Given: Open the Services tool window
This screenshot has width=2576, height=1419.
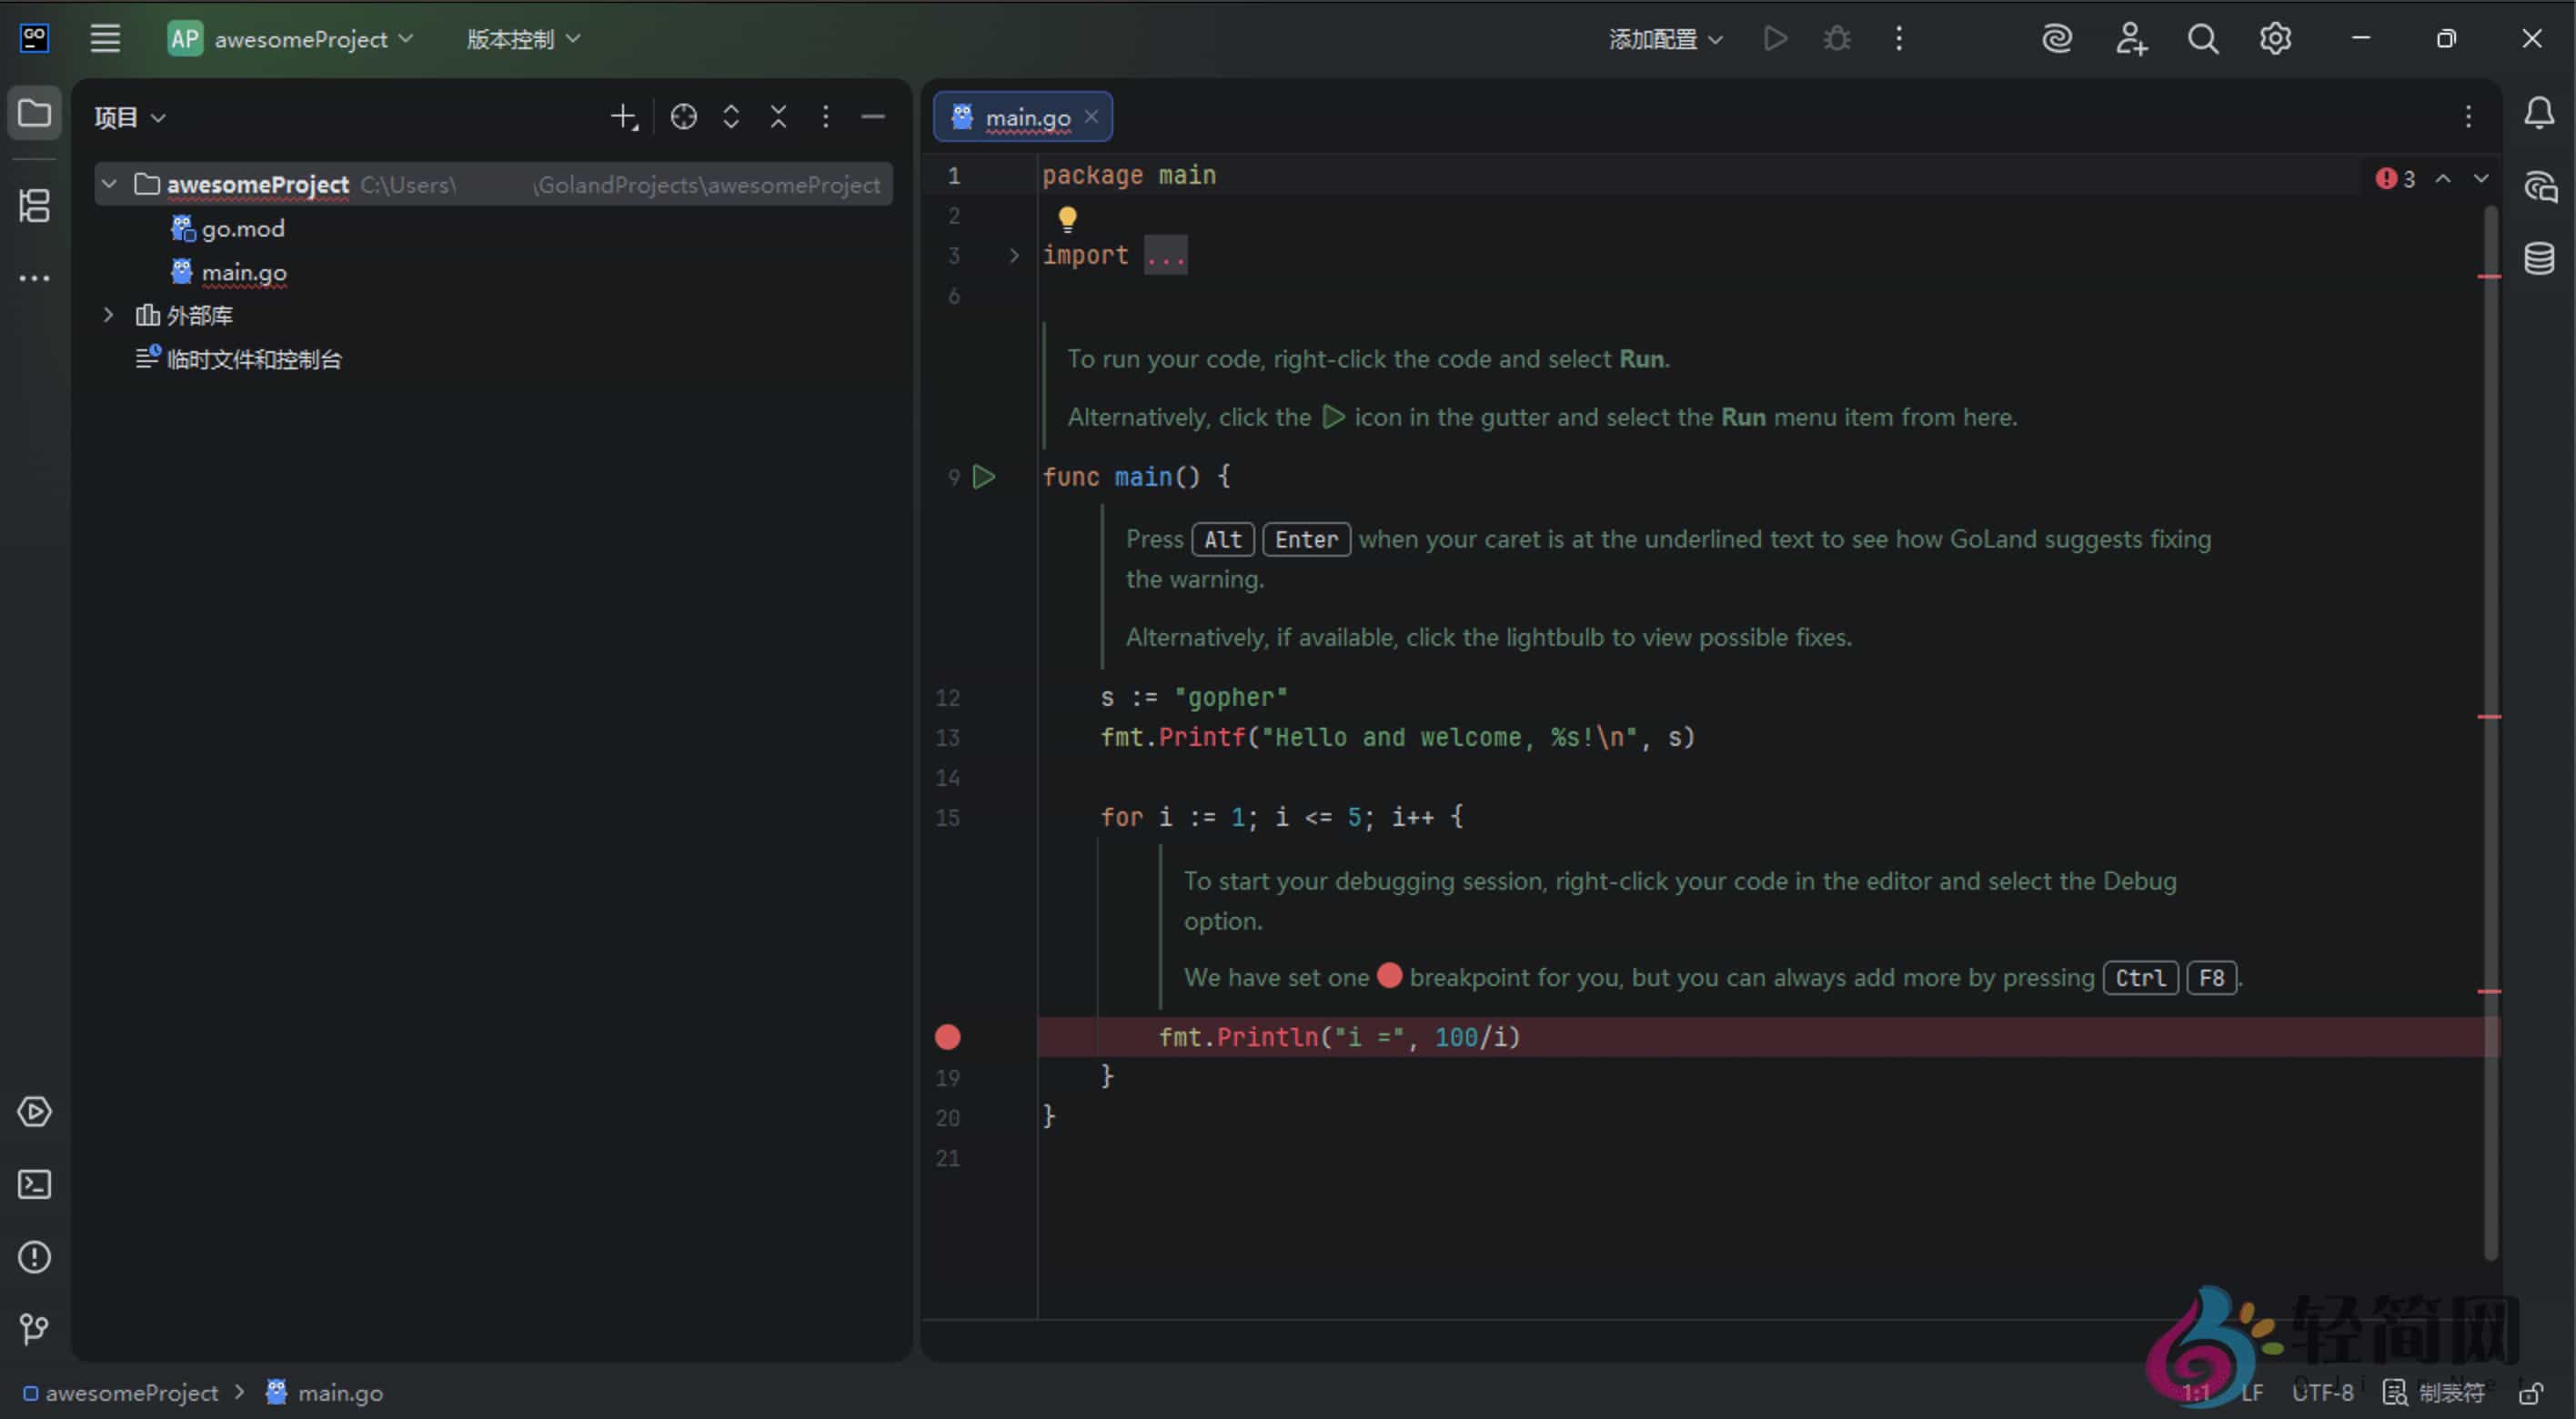Looking at the screenshot, I should [x=34, y=1111].
